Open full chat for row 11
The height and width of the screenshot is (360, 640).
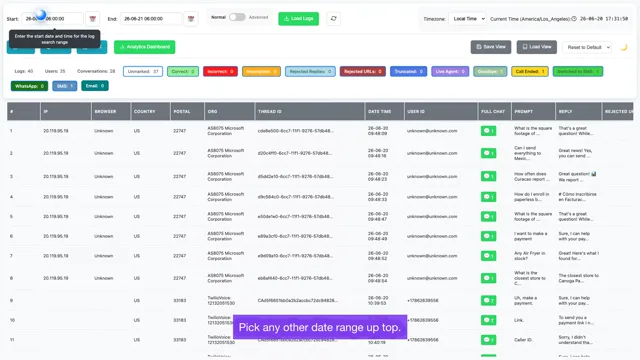click(489, 340)
